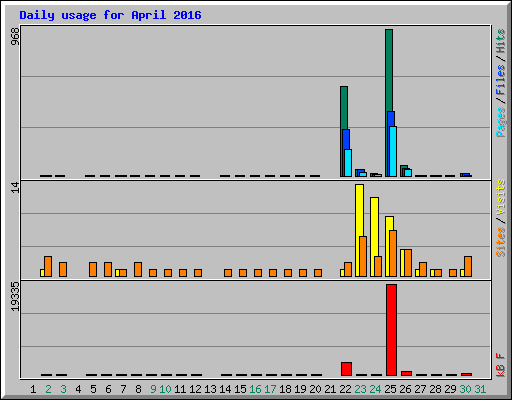Click the blue Files legend label
The width and height of the screenshot is (512, 400).
501,80
